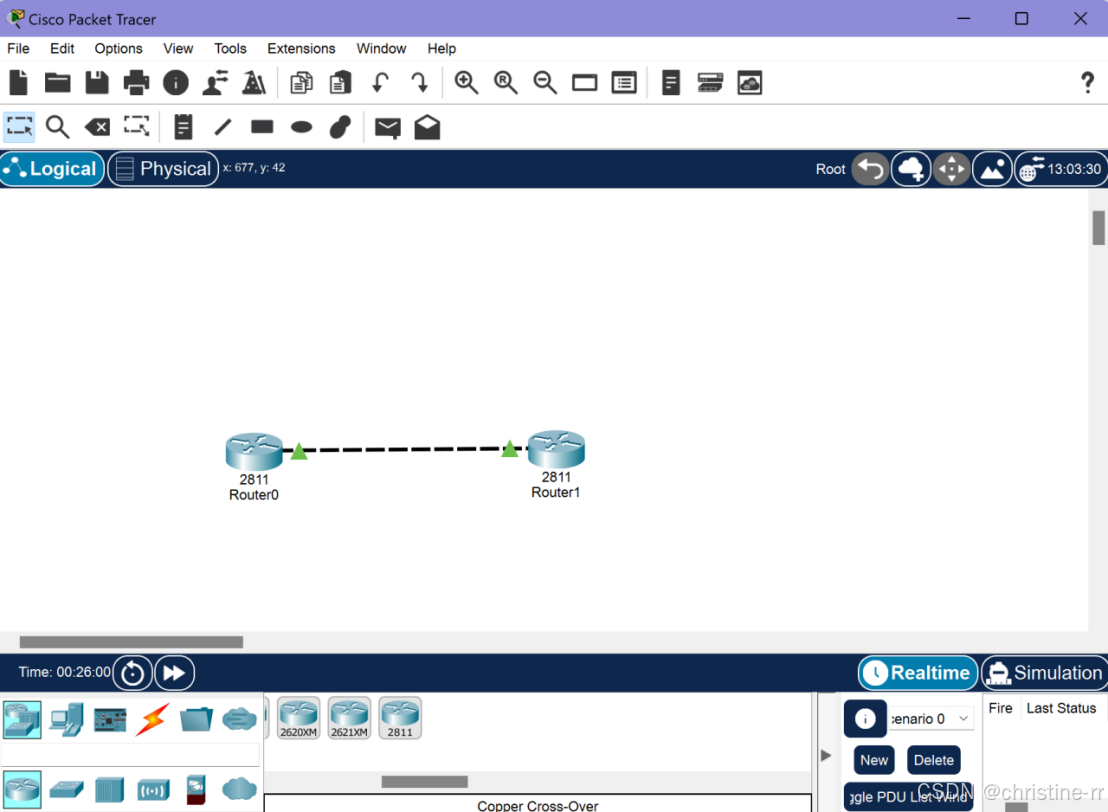1108x812 pixels.
Task: Select the Components category
Action: [x=110, y=720]
